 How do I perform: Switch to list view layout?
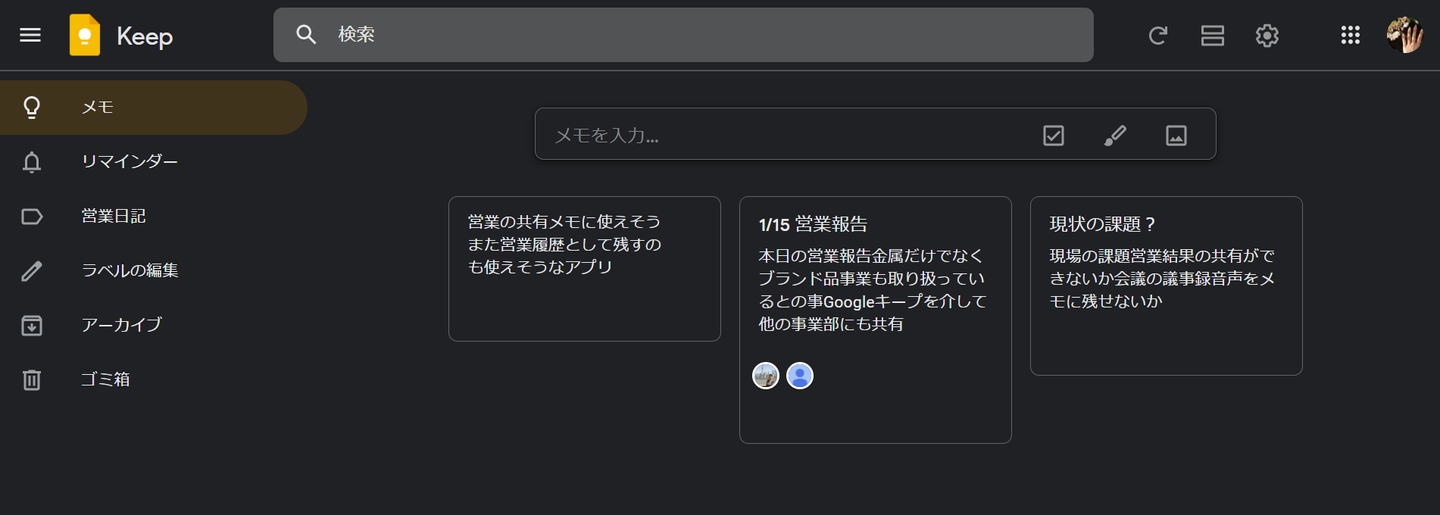1212,36
